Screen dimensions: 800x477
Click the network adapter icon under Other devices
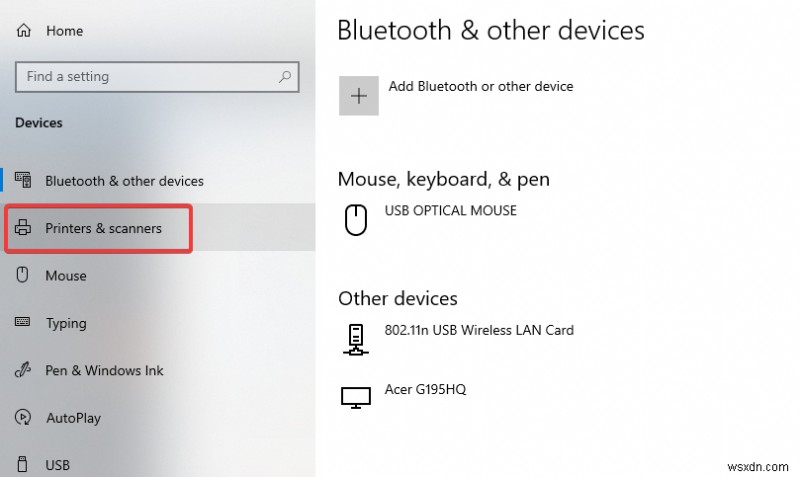pyautogui.click(x=355, y=339)
